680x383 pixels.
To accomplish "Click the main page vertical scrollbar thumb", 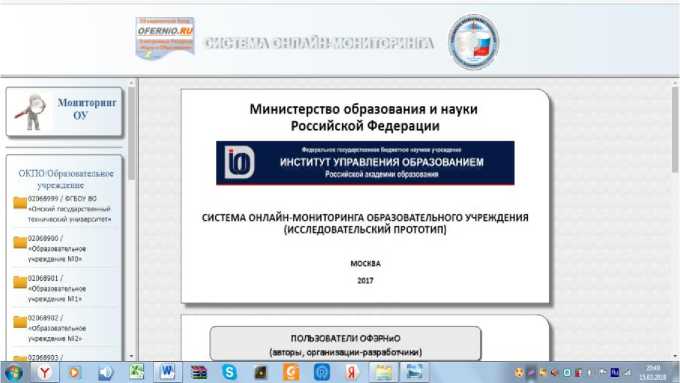I will [x=675, y=129].
